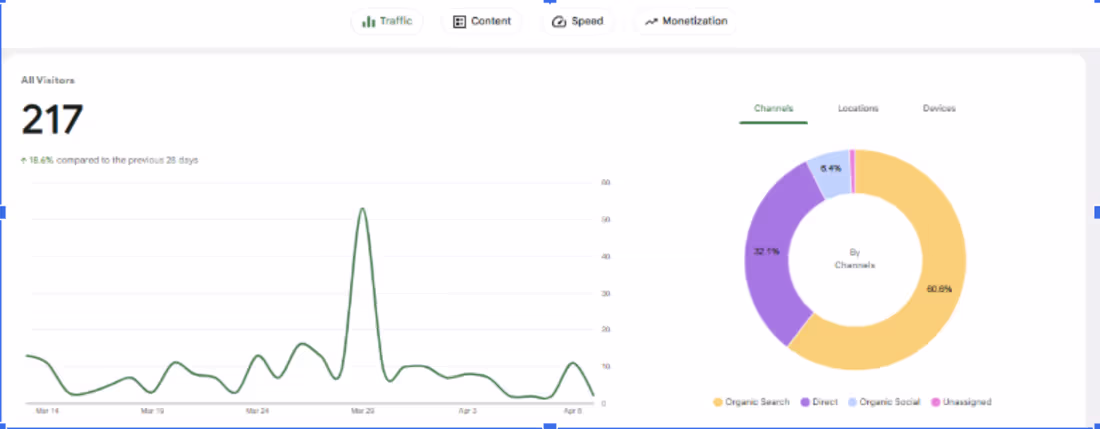Switch to the Locations sub-tab
Viewport: 1100px width, 429px height.
point(858,109)
